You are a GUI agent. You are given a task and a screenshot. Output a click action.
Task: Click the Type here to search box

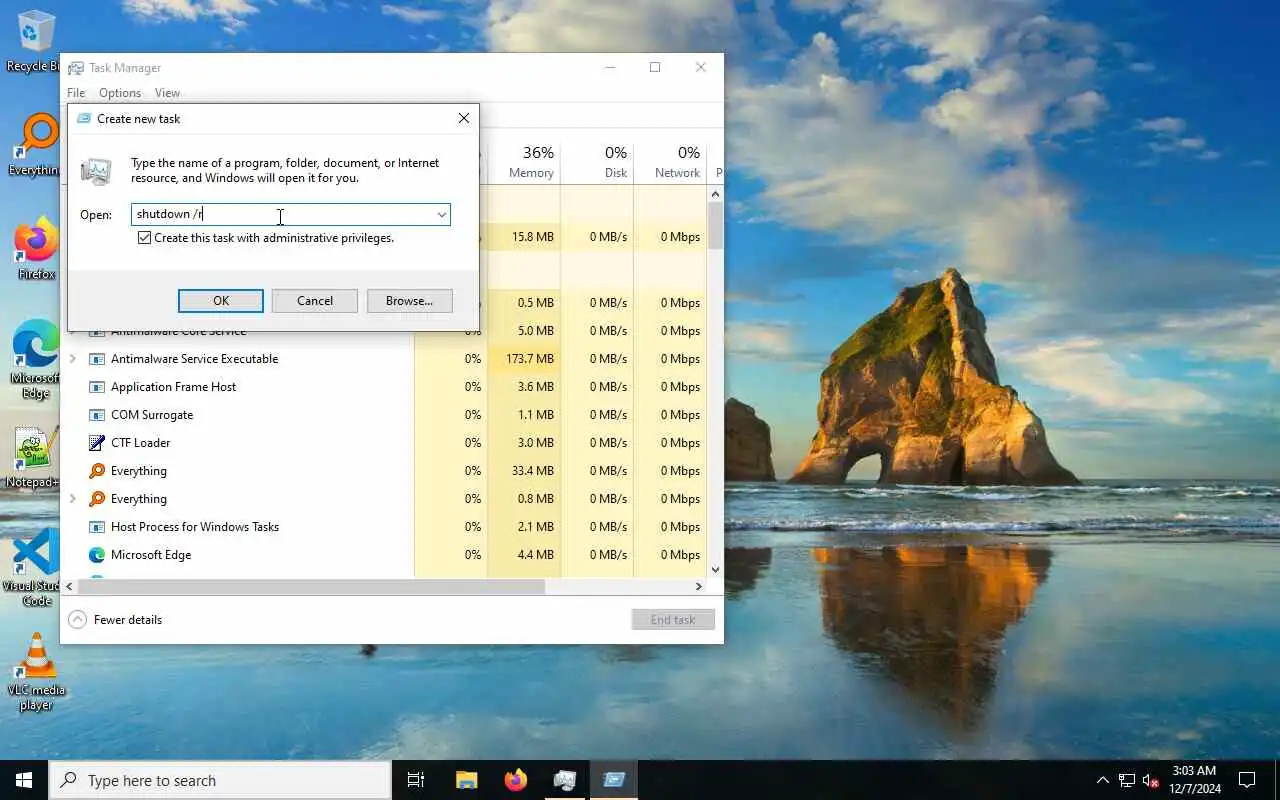[220, 780]
